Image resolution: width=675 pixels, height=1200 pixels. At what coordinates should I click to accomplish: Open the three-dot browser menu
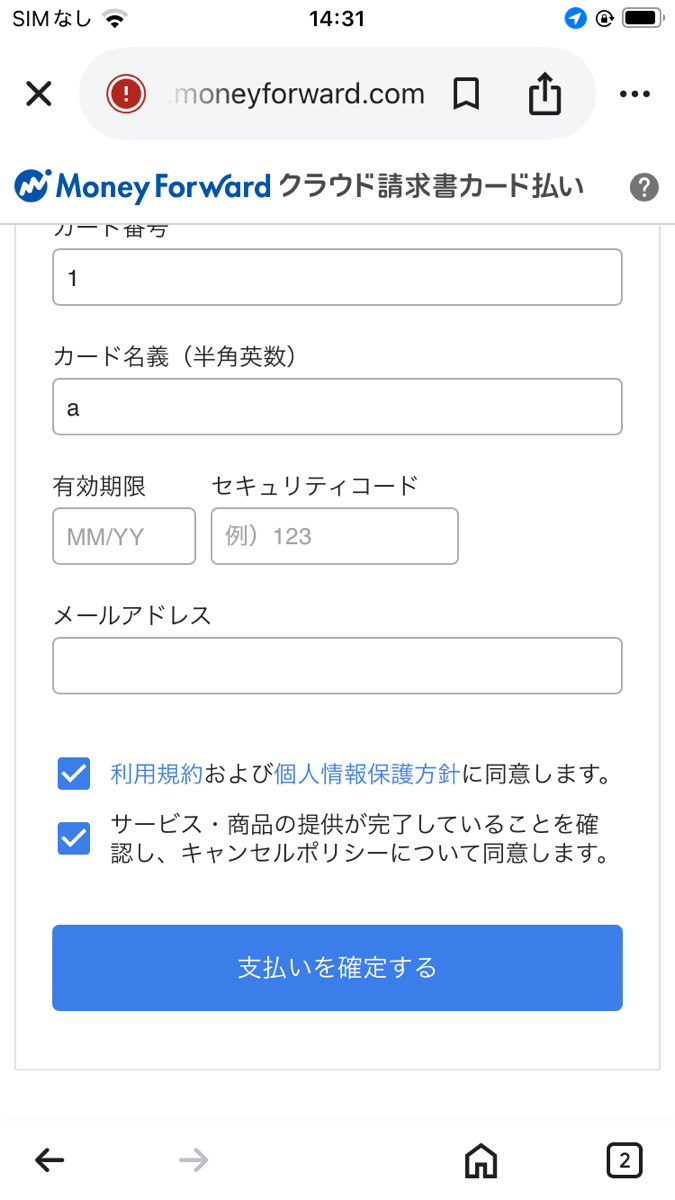click(x=635, y=94)
